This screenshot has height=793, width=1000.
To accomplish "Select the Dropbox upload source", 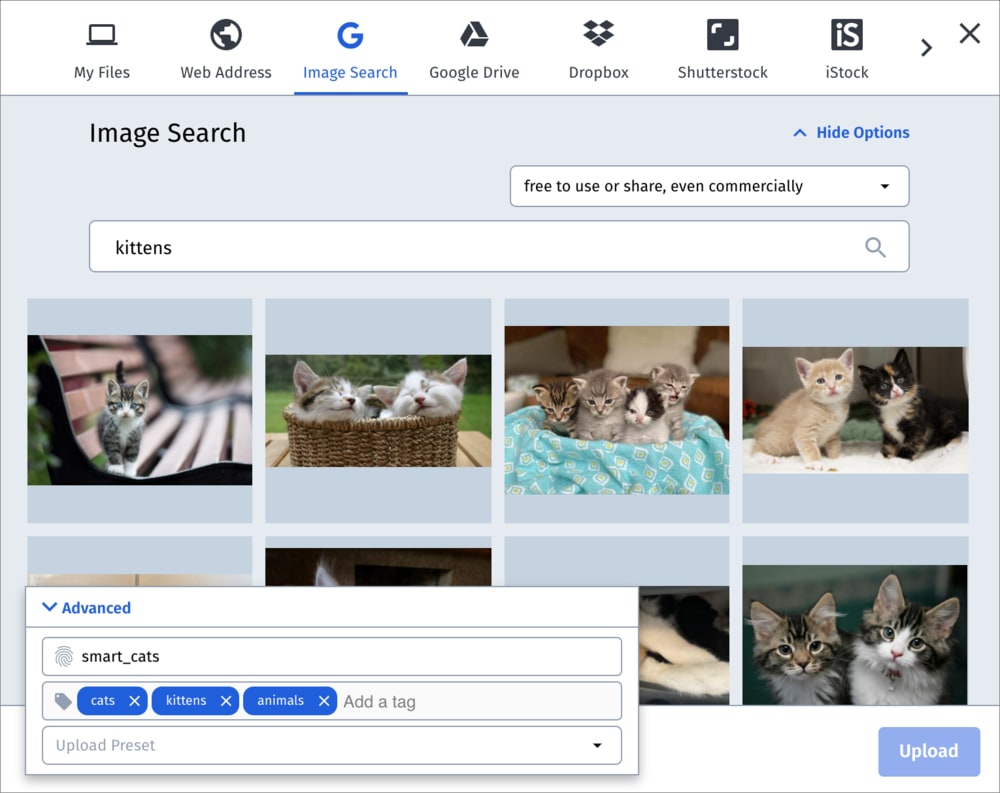I will click(598, 47).
